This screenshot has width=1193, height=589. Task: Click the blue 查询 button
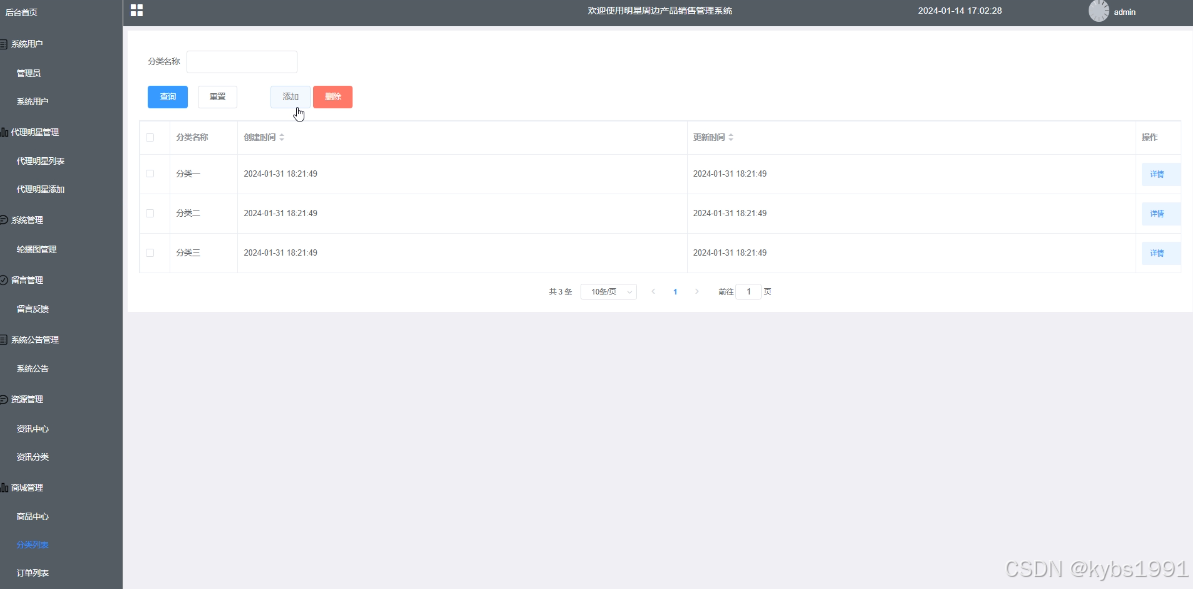pyautogui.click(x=167, y=97)
